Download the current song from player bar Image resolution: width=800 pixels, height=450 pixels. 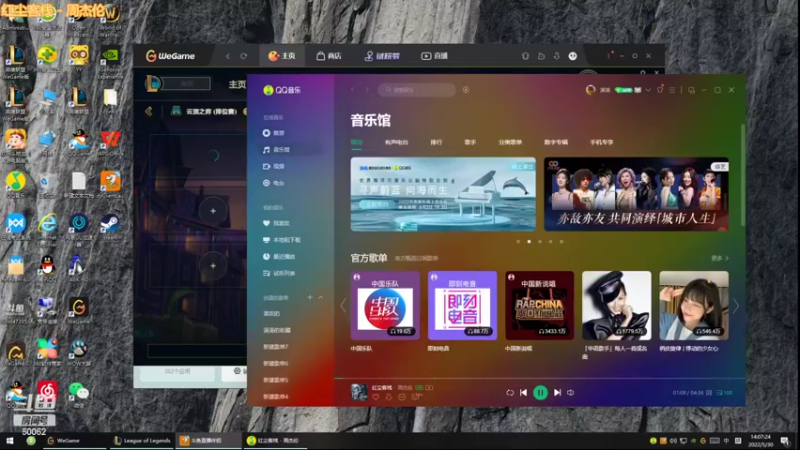coord(389,397)
